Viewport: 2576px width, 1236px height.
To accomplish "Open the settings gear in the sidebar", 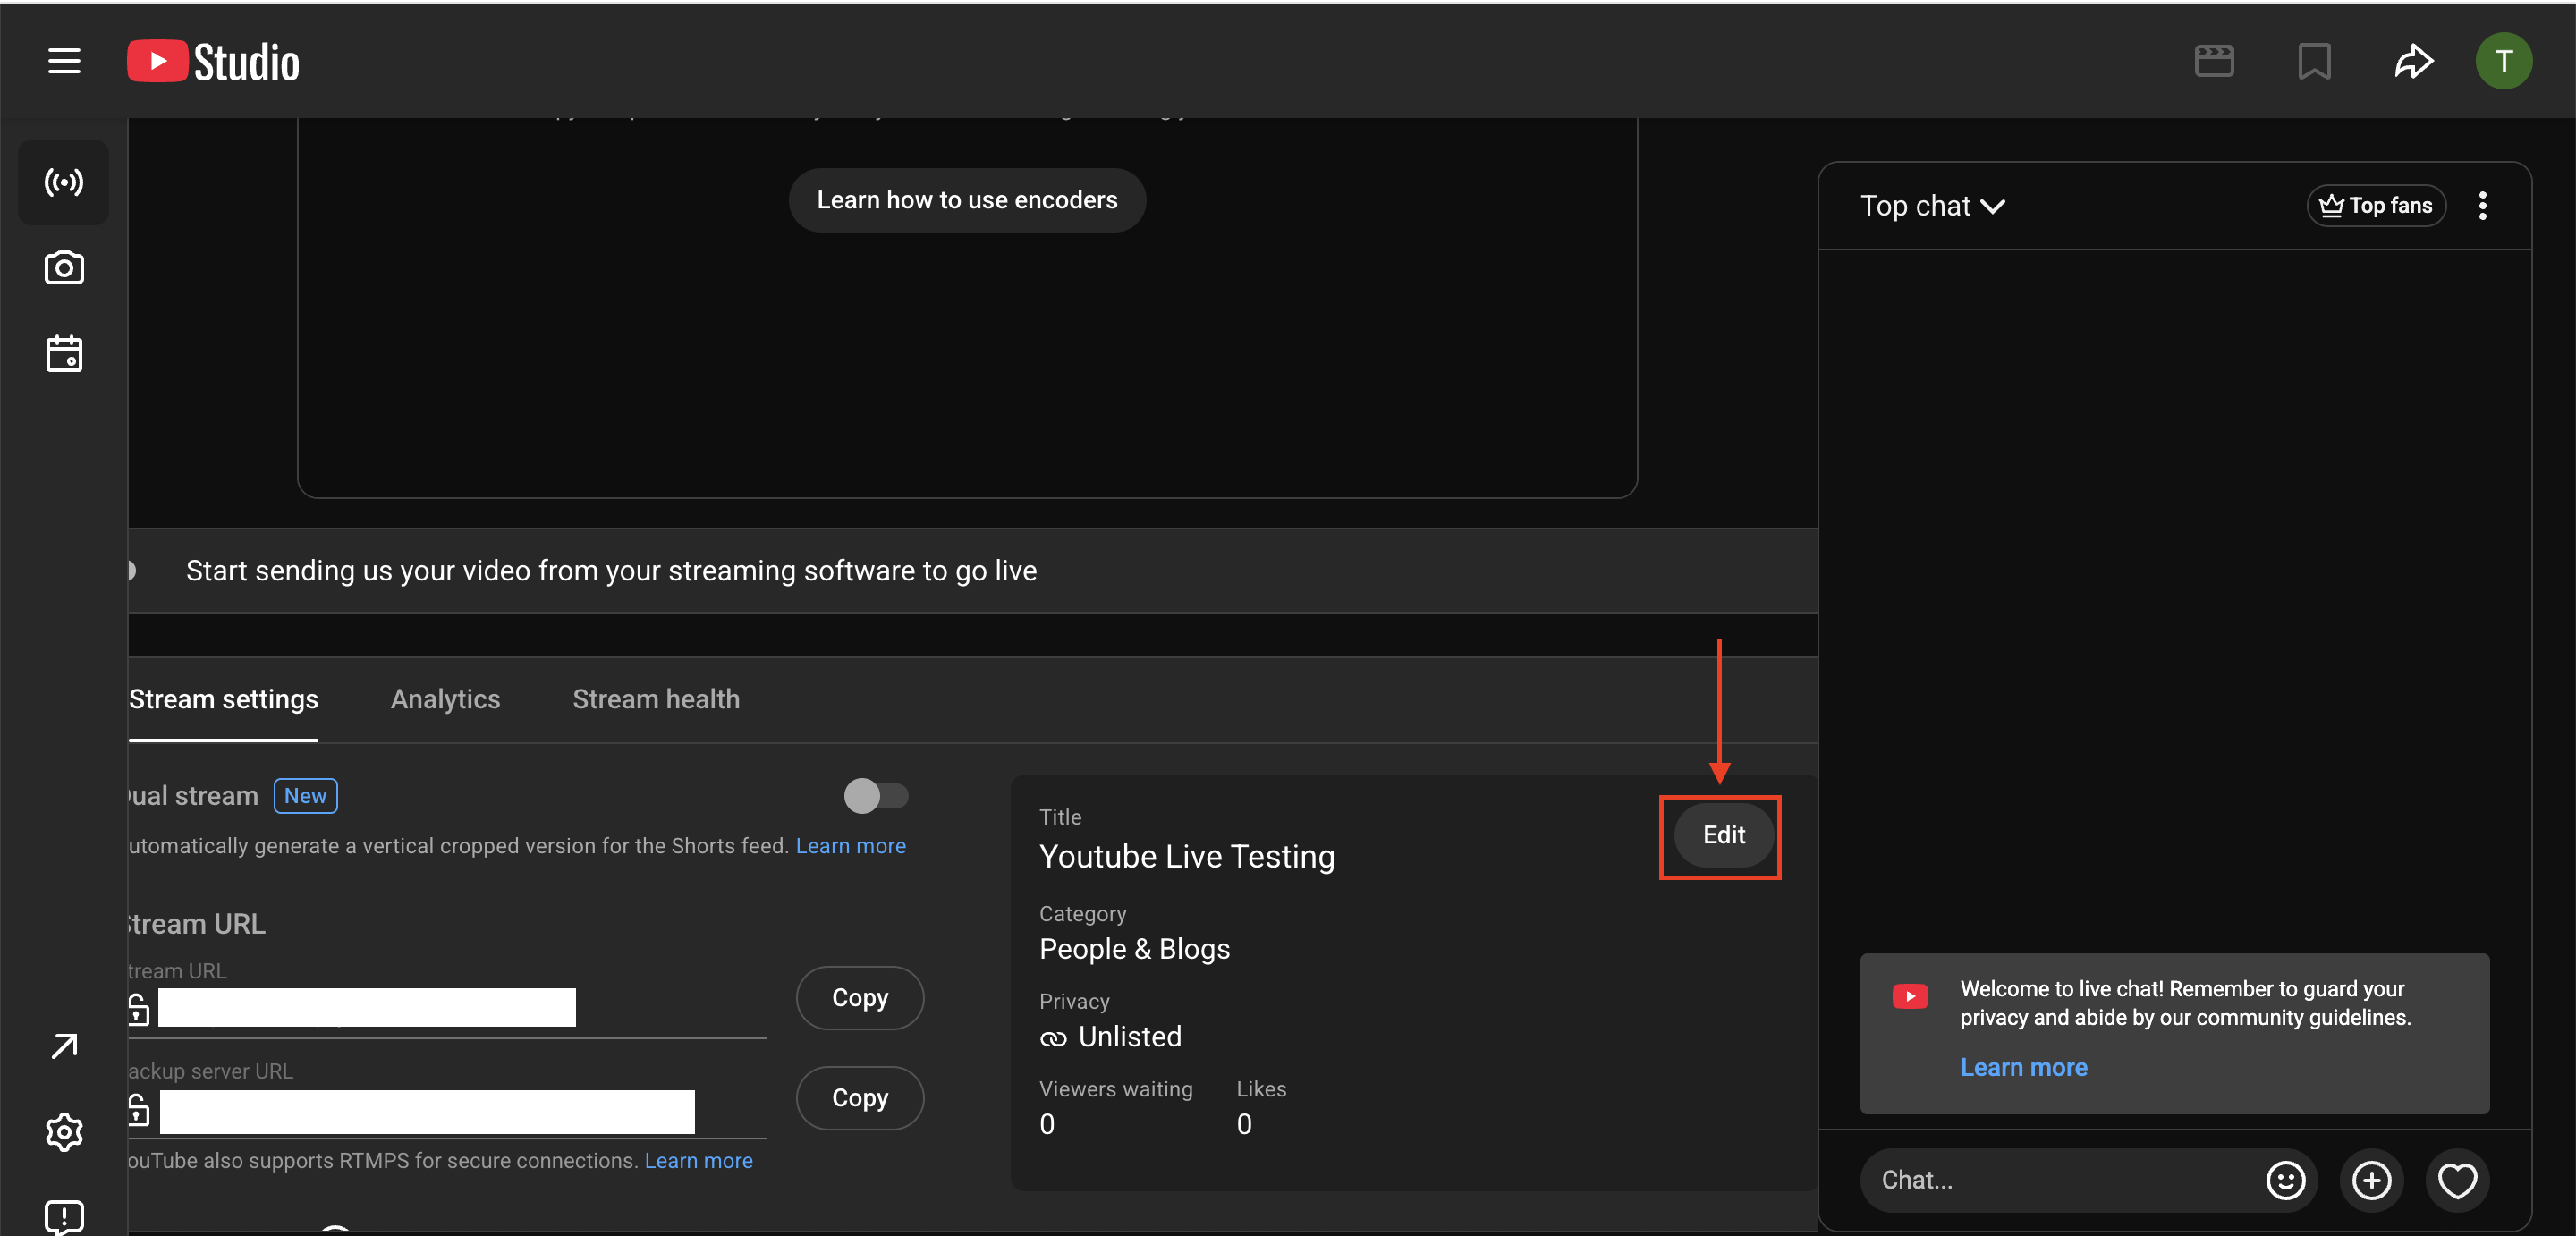I will click(64, 1132).
